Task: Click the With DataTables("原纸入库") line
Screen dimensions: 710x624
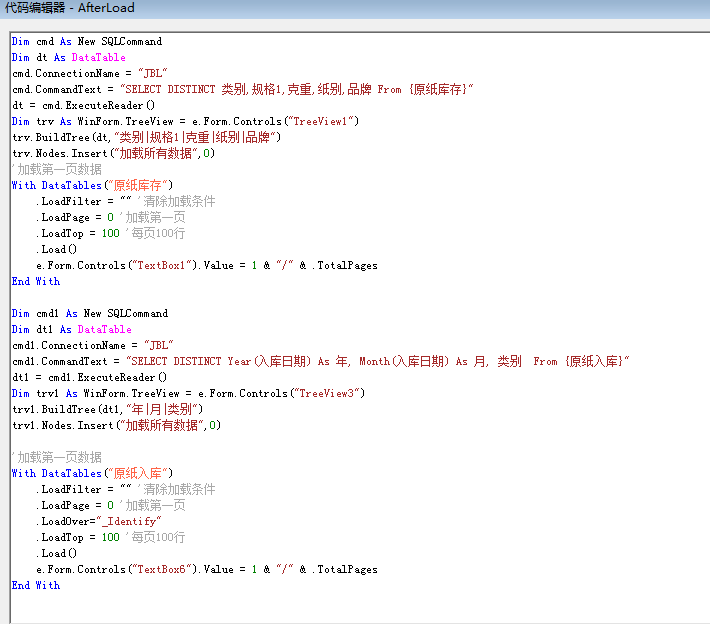Action: (x=92, y=473)
